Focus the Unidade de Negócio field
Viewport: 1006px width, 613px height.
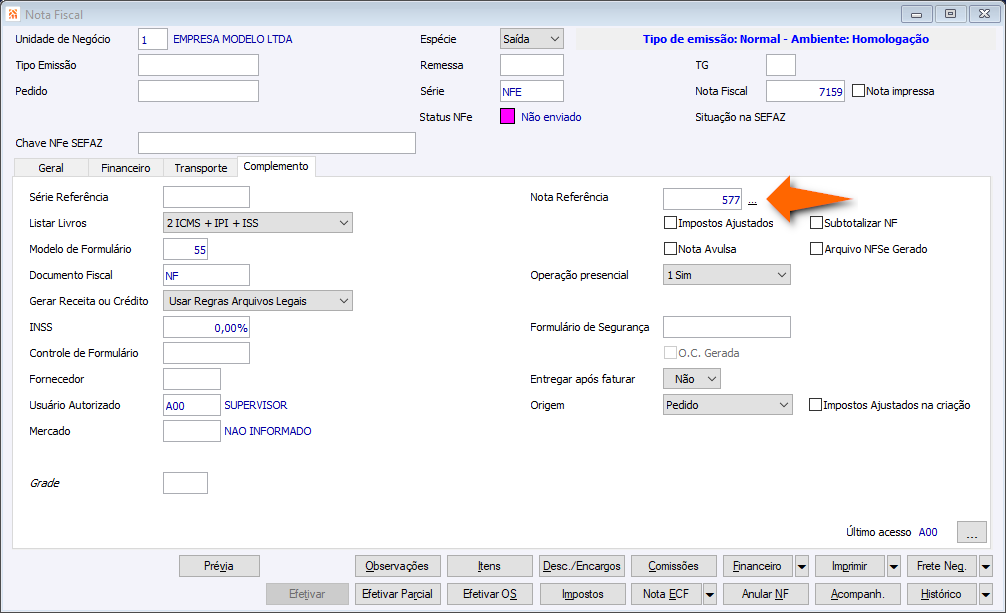tap(153, 39)
